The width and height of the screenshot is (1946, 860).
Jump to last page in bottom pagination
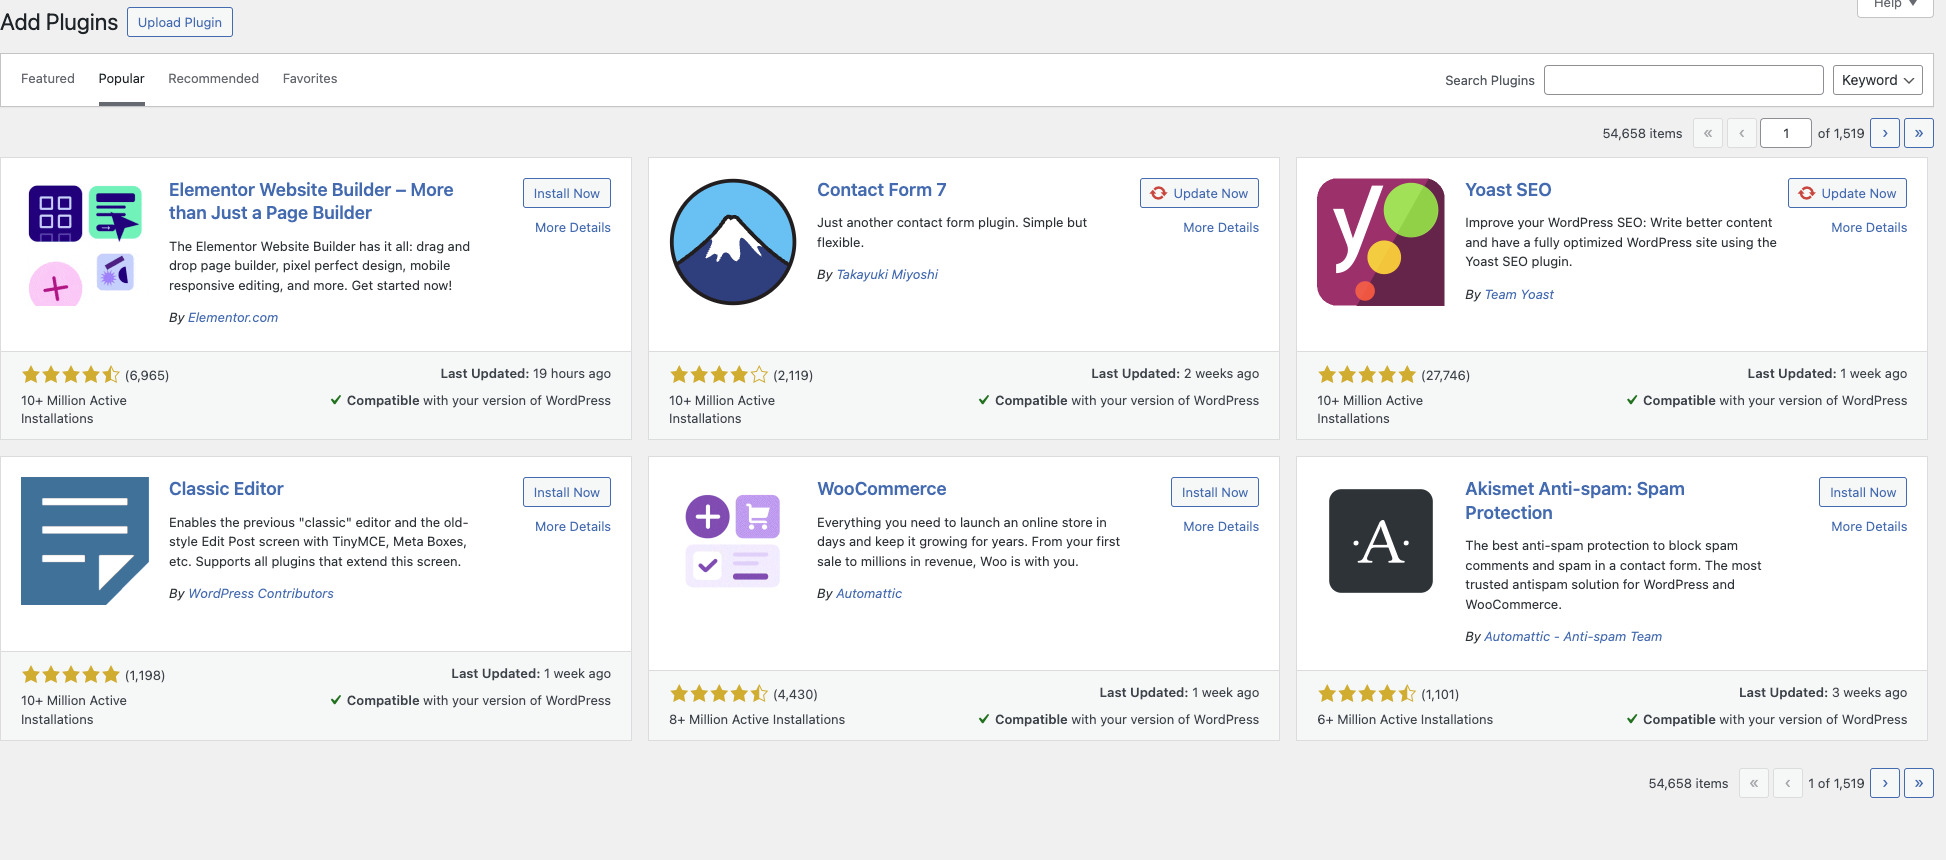coord(1919,783)
